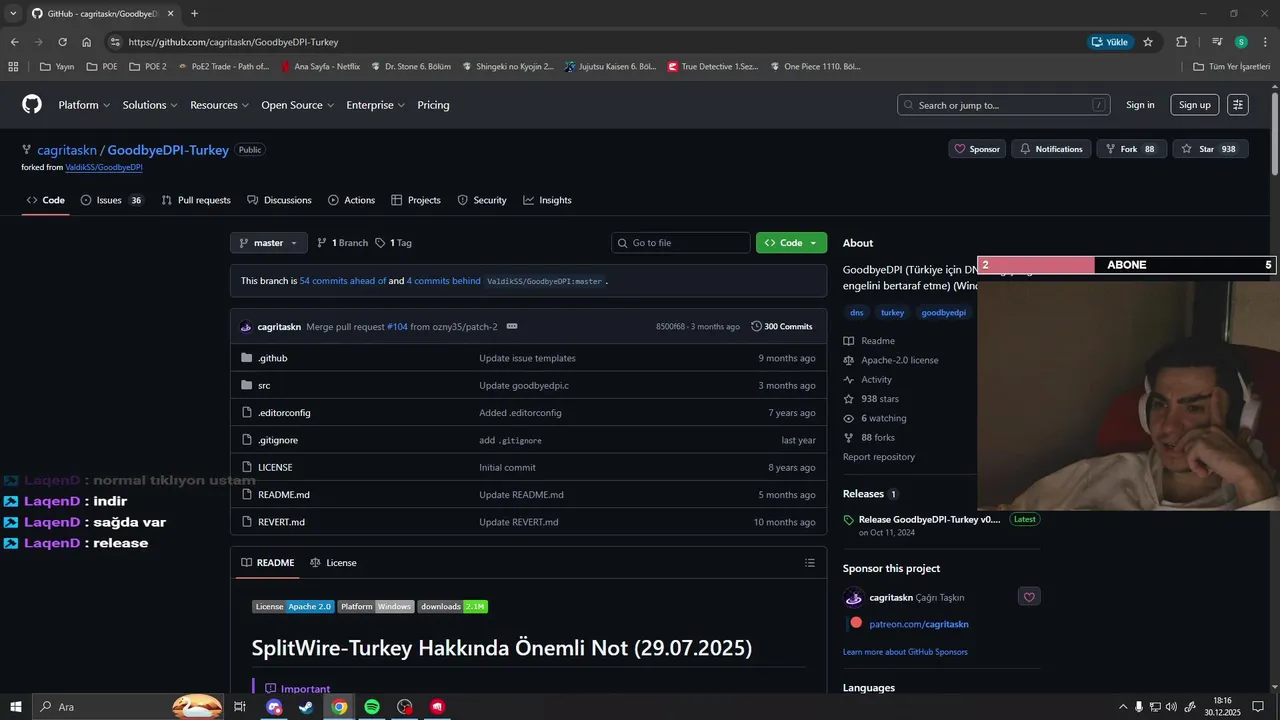Screen dimensions: 1280x720
Task: Click the Notifications button
Action: (1051, 149)
